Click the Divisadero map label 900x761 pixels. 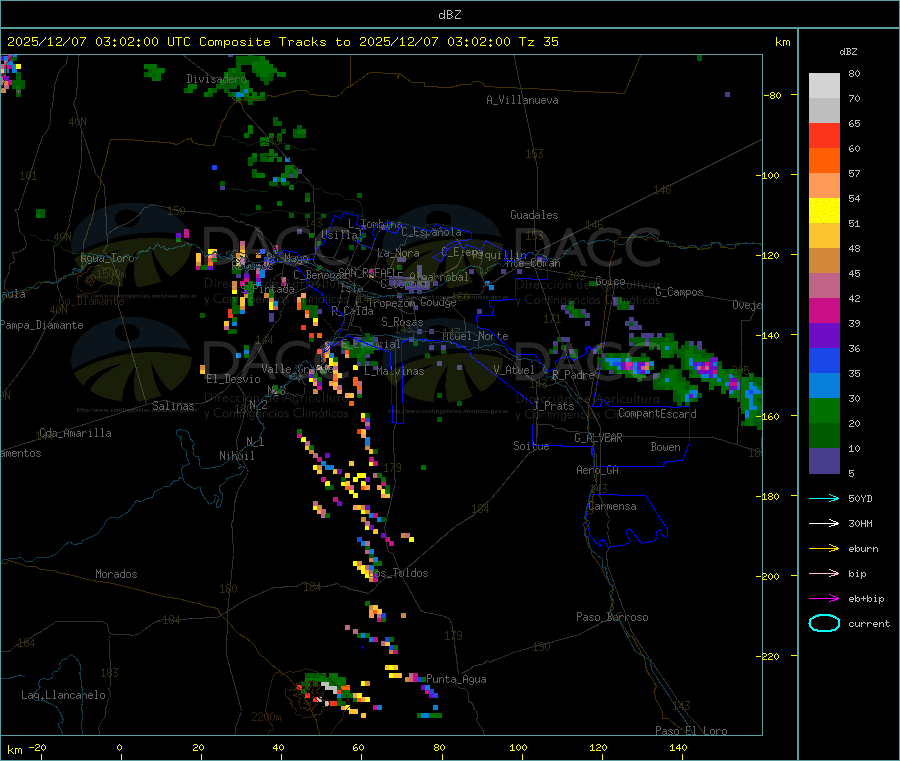pos(216,79)
